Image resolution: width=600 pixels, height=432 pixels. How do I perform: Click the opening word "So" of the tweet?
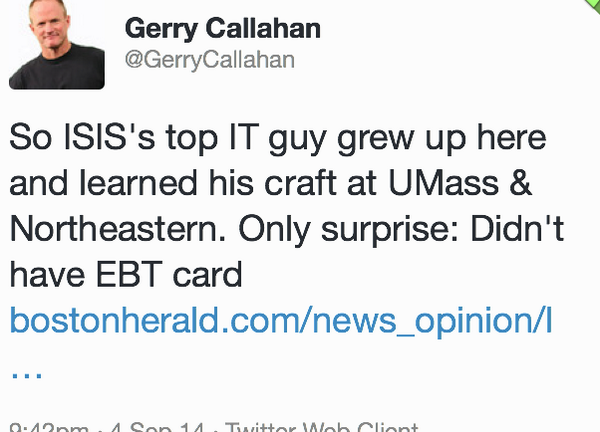coord(26,137)
